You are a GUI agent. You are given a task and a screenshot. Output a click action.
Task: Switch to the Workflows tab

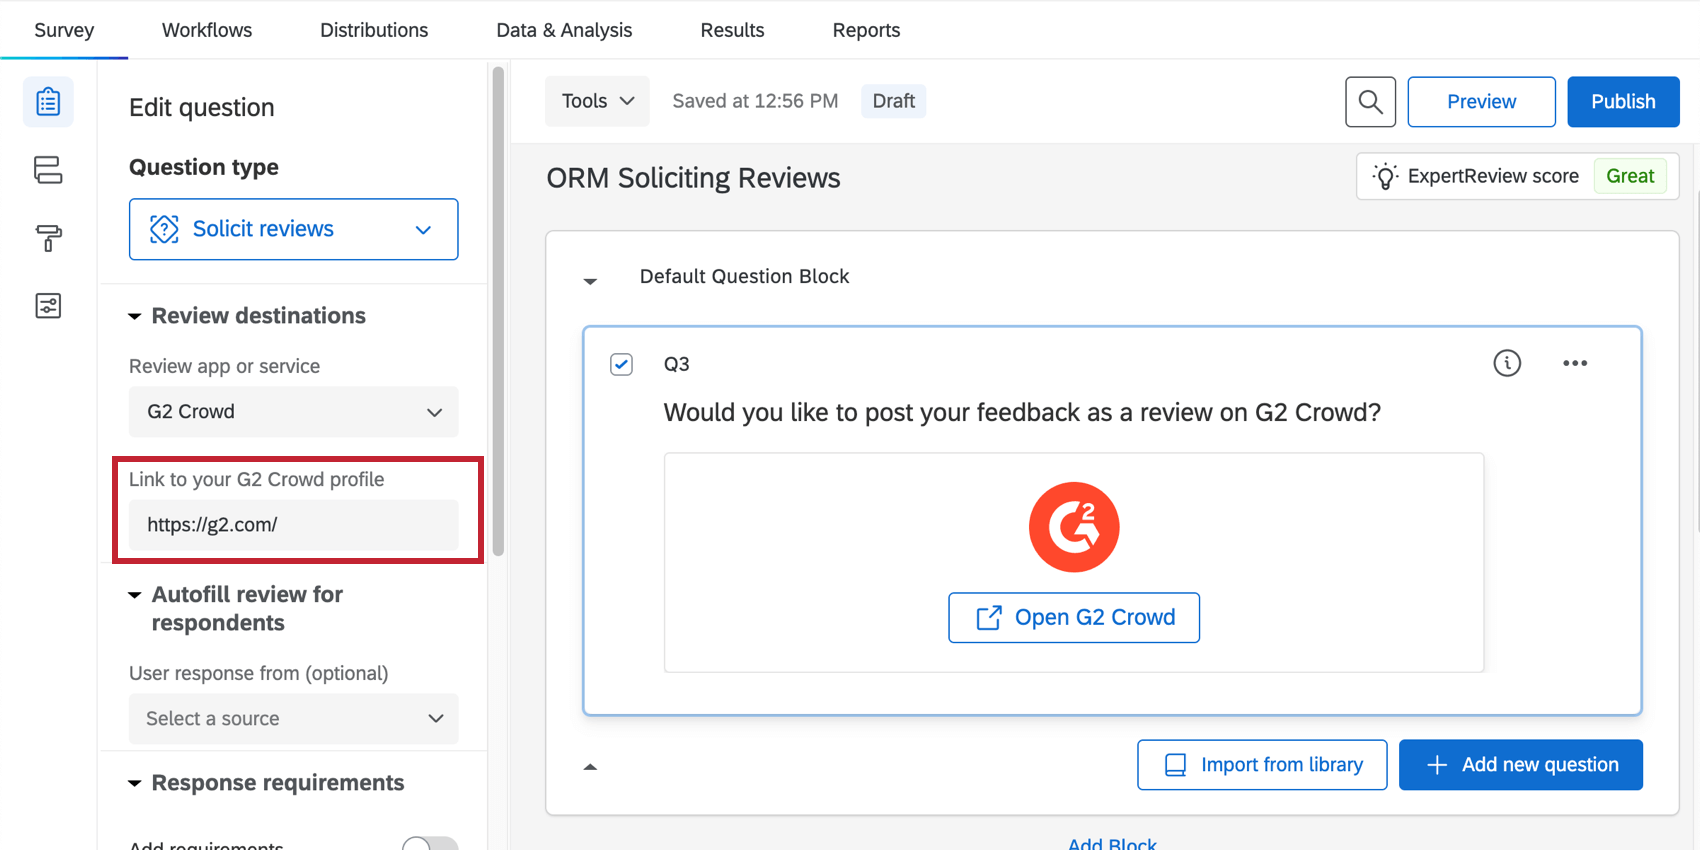point(207,30)
